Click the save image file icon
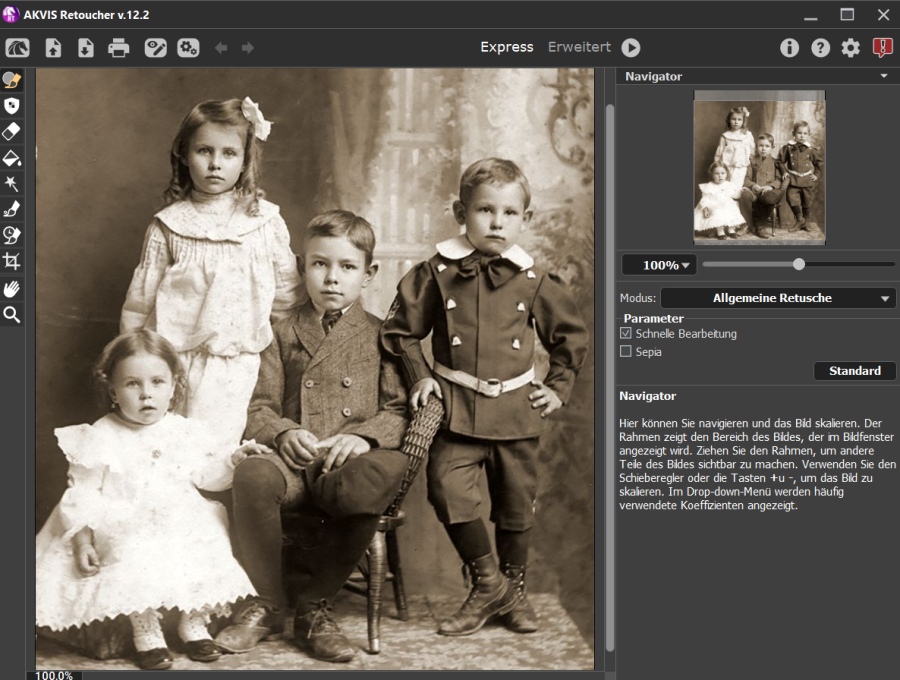The height and width of the screenshot is (680, 900). pos(86,48)
